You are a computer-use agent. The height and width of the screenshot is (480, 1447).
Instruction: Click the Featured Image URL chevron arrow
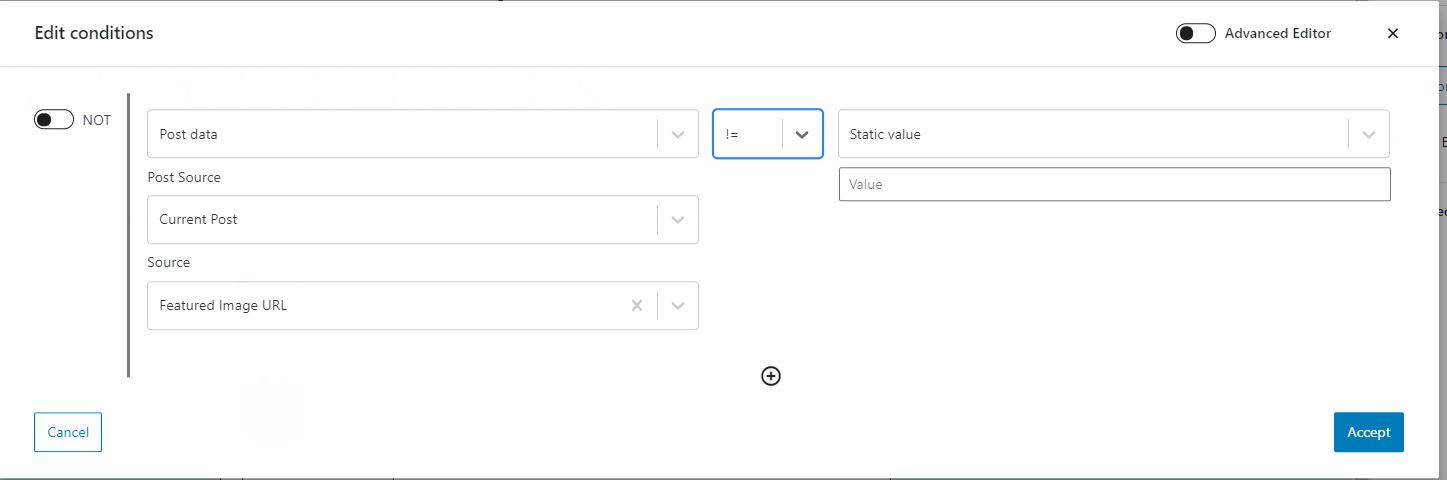pos(678,306)
